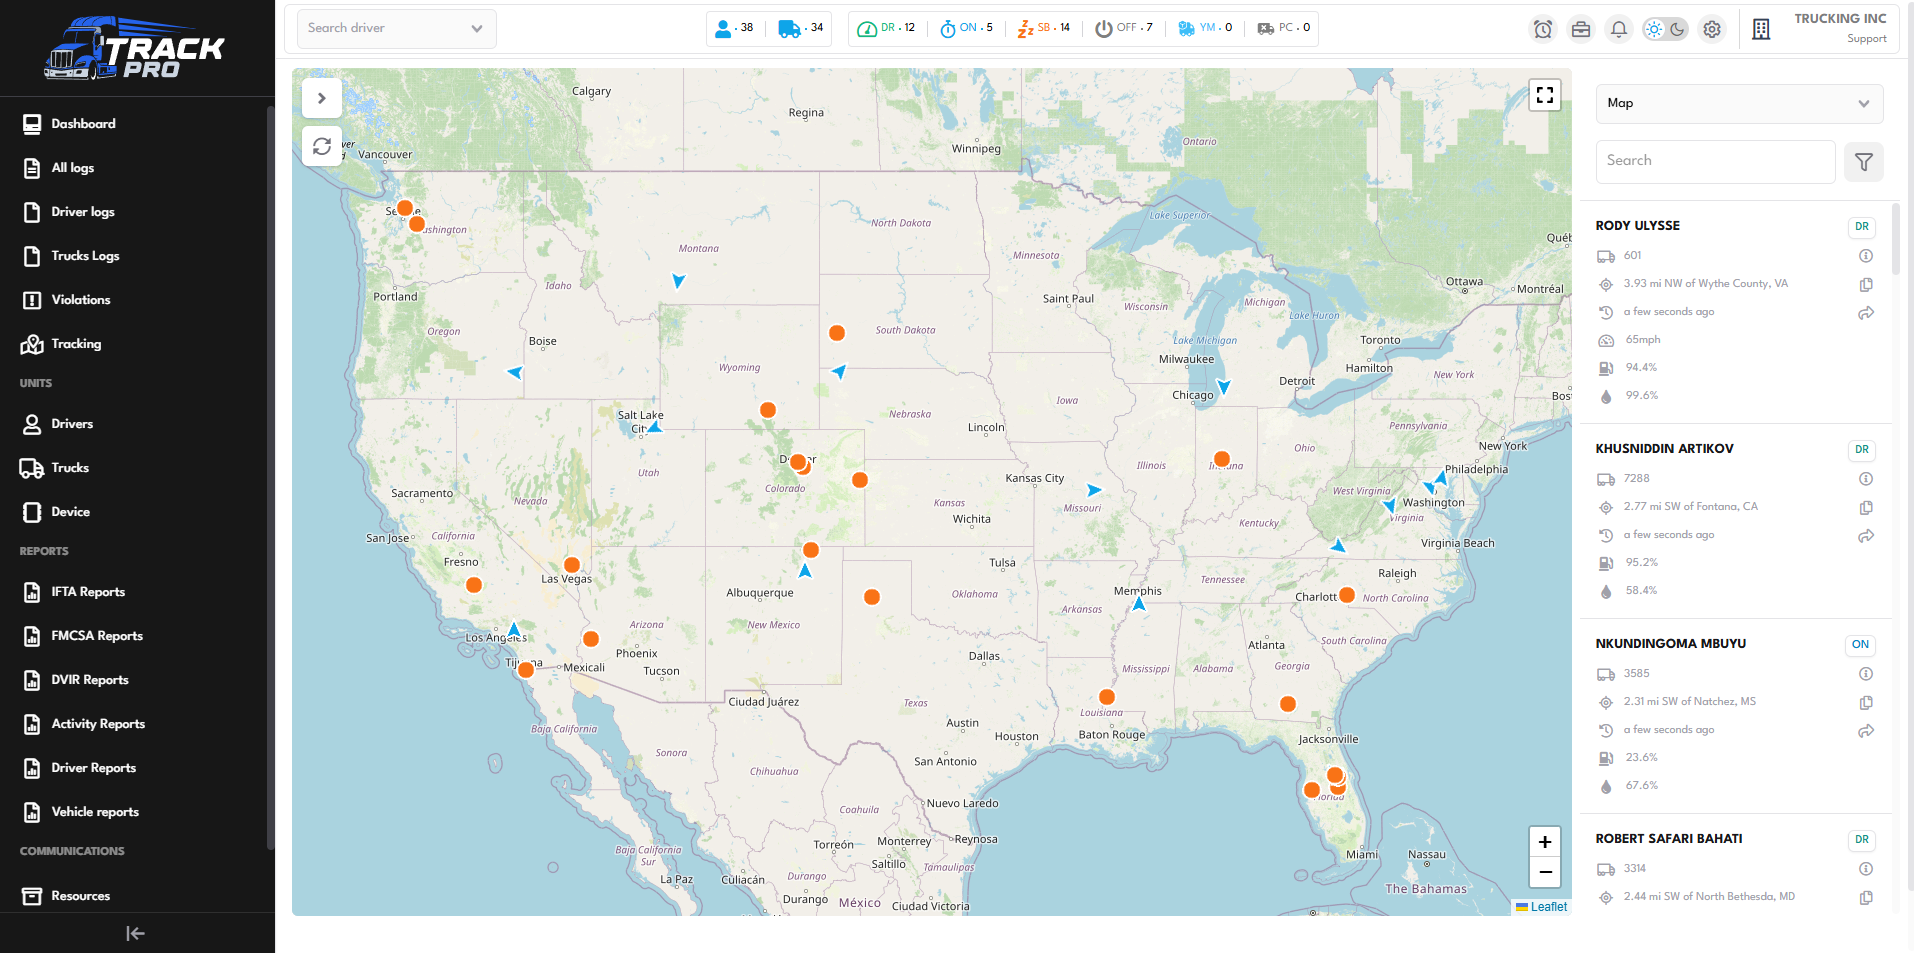This screenshot has width=1914, height=953.
Task: Switch to dark mode with moon toggle
Action: tap(1678, 29)
